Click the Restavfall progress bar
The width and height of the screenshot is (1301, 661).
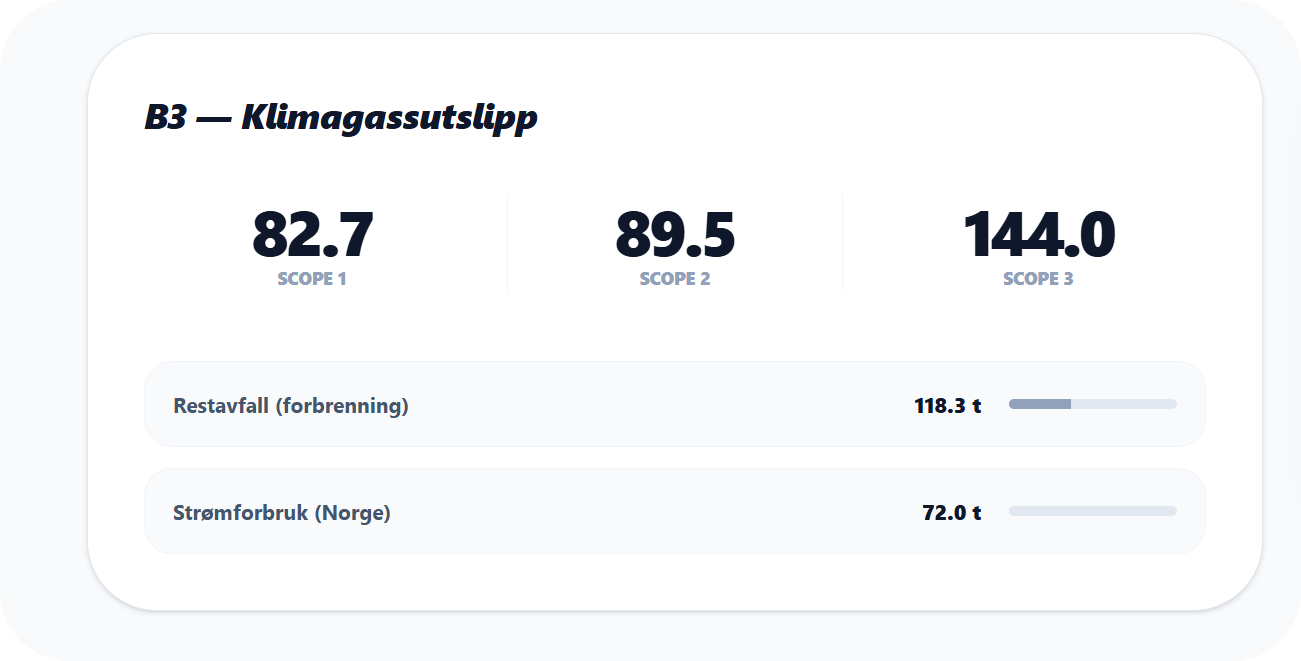coord(1093,404)
